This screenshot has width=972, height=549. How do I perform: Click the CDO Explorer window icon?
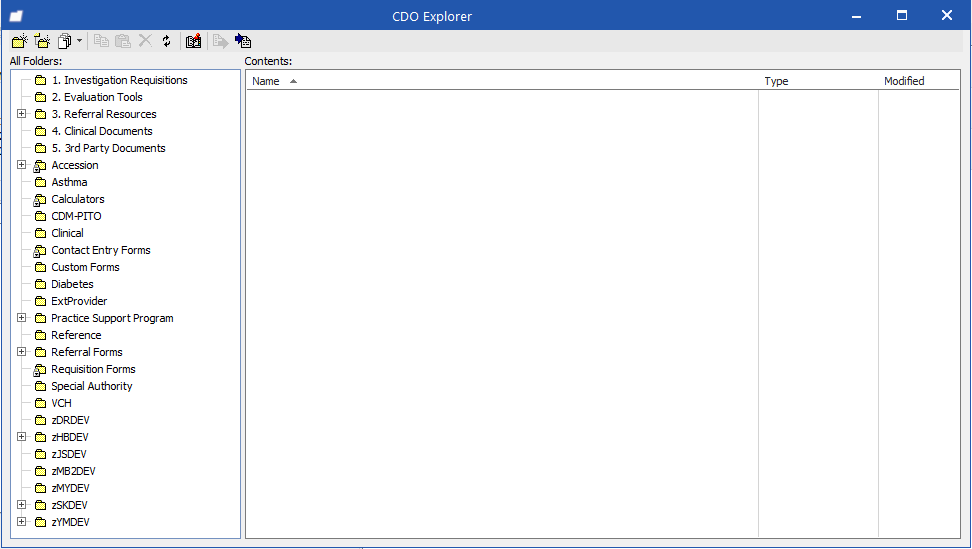(16, 16)
